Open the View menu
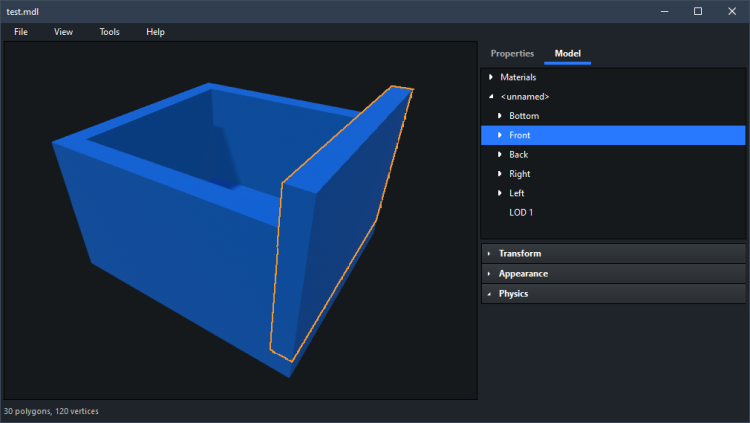Viewport: 750px width, 423px height. pos(63,32)
